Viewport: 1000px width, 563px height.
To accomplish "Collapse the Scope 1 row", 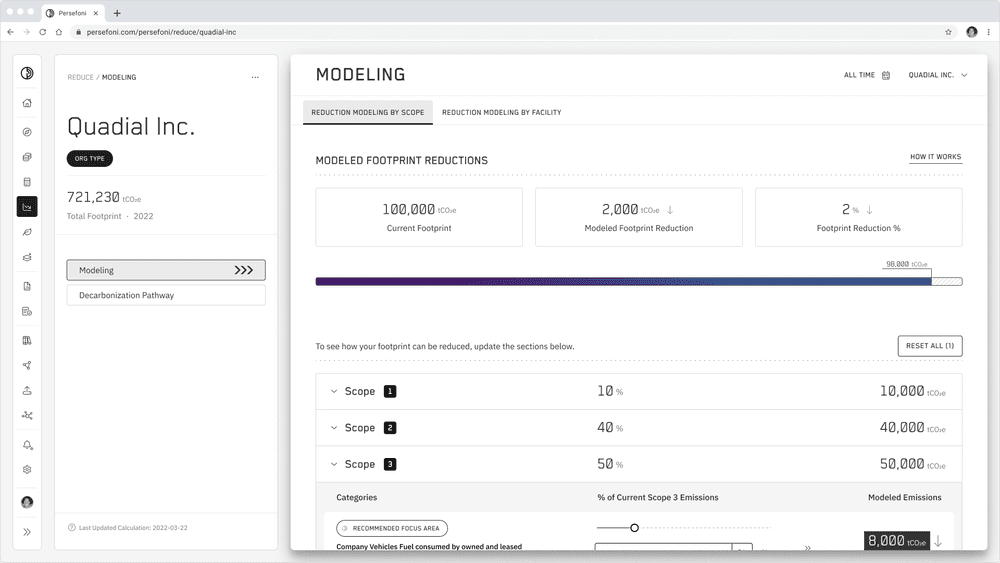I will (x=334, y=392).
